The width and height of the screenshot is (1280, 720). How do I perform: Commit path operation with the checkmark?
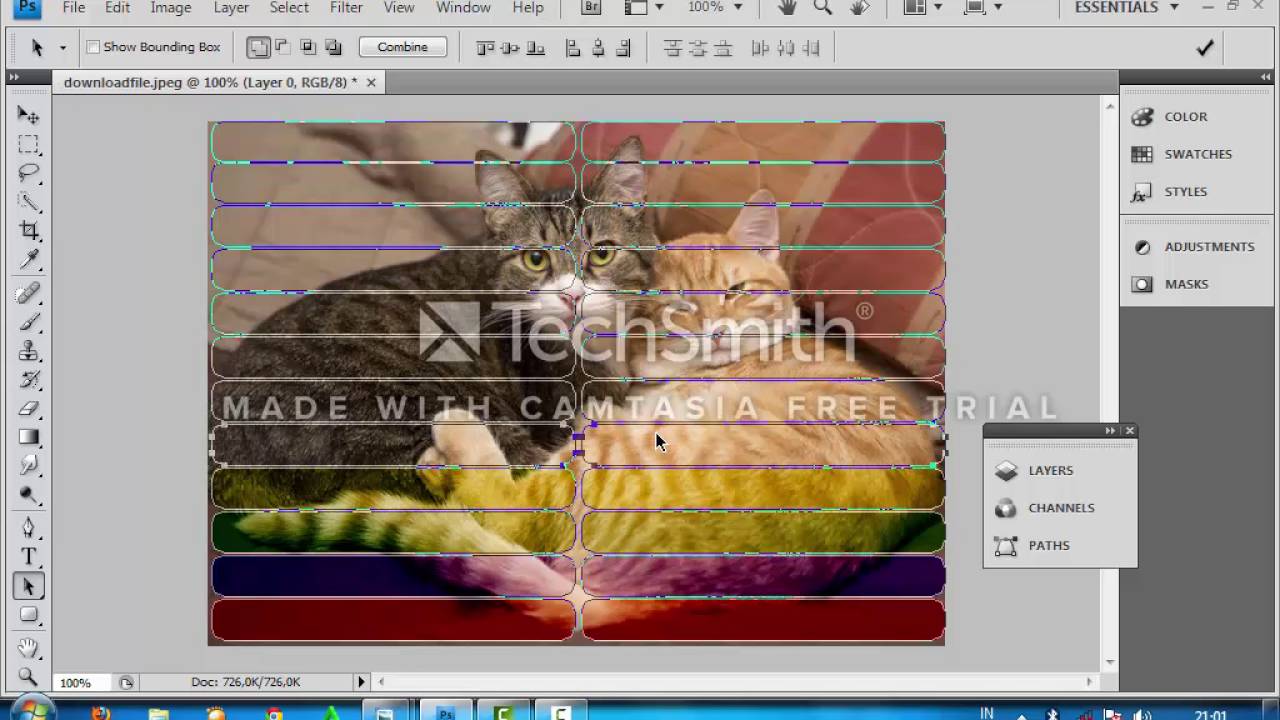1205,47
